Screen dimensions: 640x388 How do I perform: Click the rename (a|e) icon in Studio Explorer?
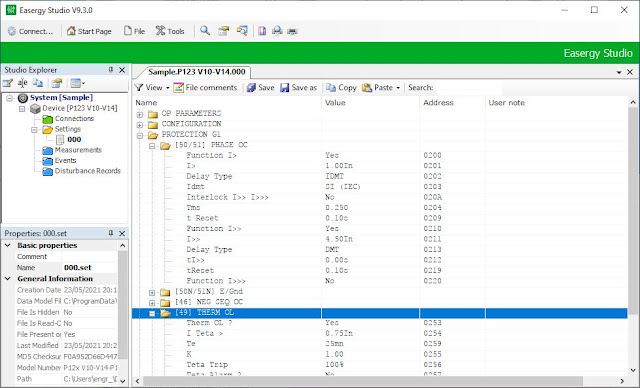pyautogui.click(x=22, y=83)
